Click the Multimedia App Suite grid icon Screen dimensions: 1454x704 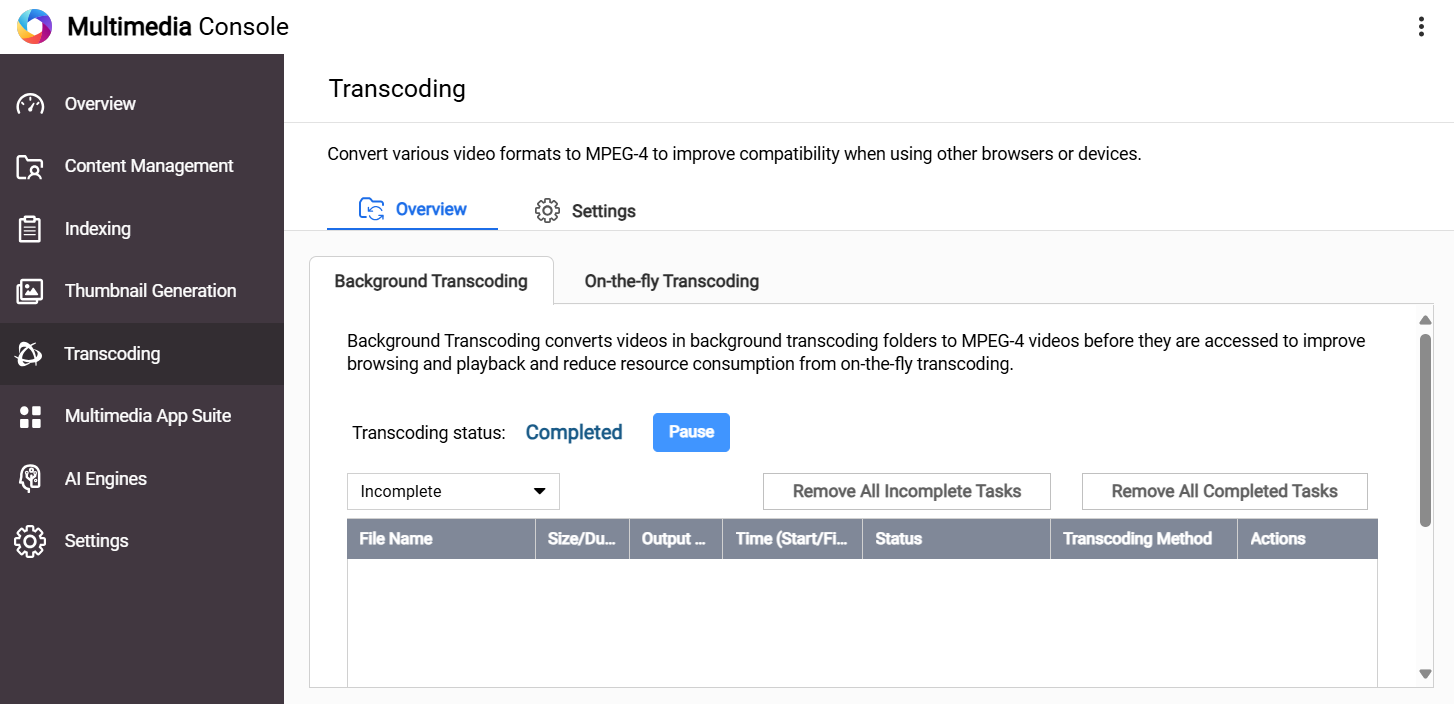click(30, 417)
